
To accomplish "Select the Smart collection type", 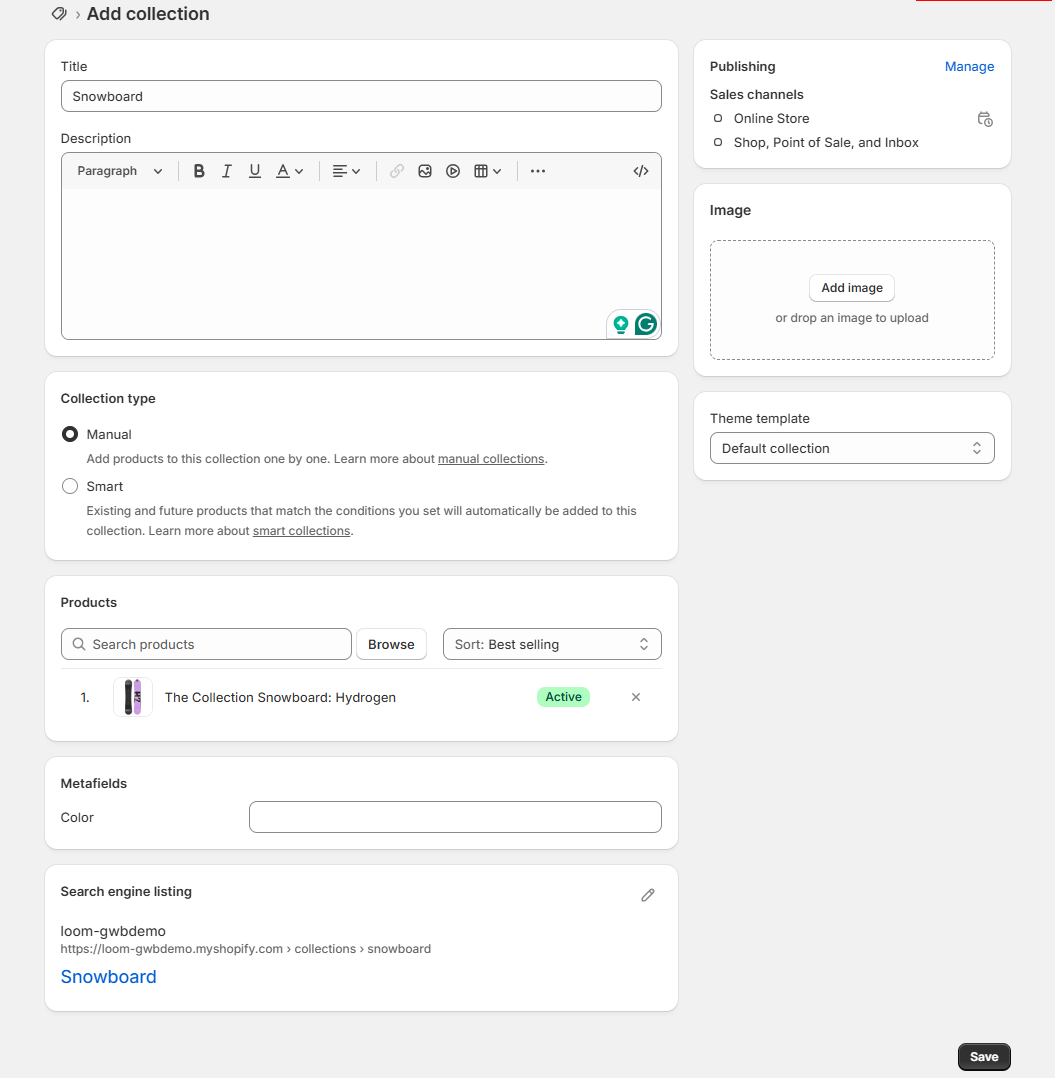I will click(x=70, y=487).
